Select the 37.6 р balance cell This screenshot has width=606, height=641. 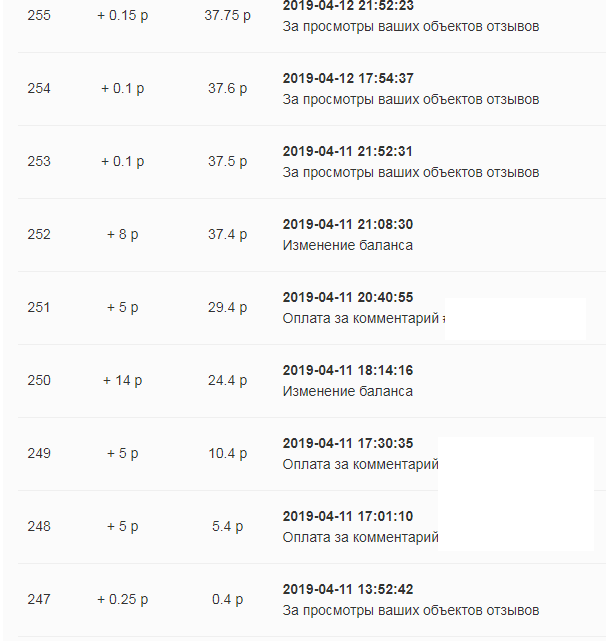(227, 89)
